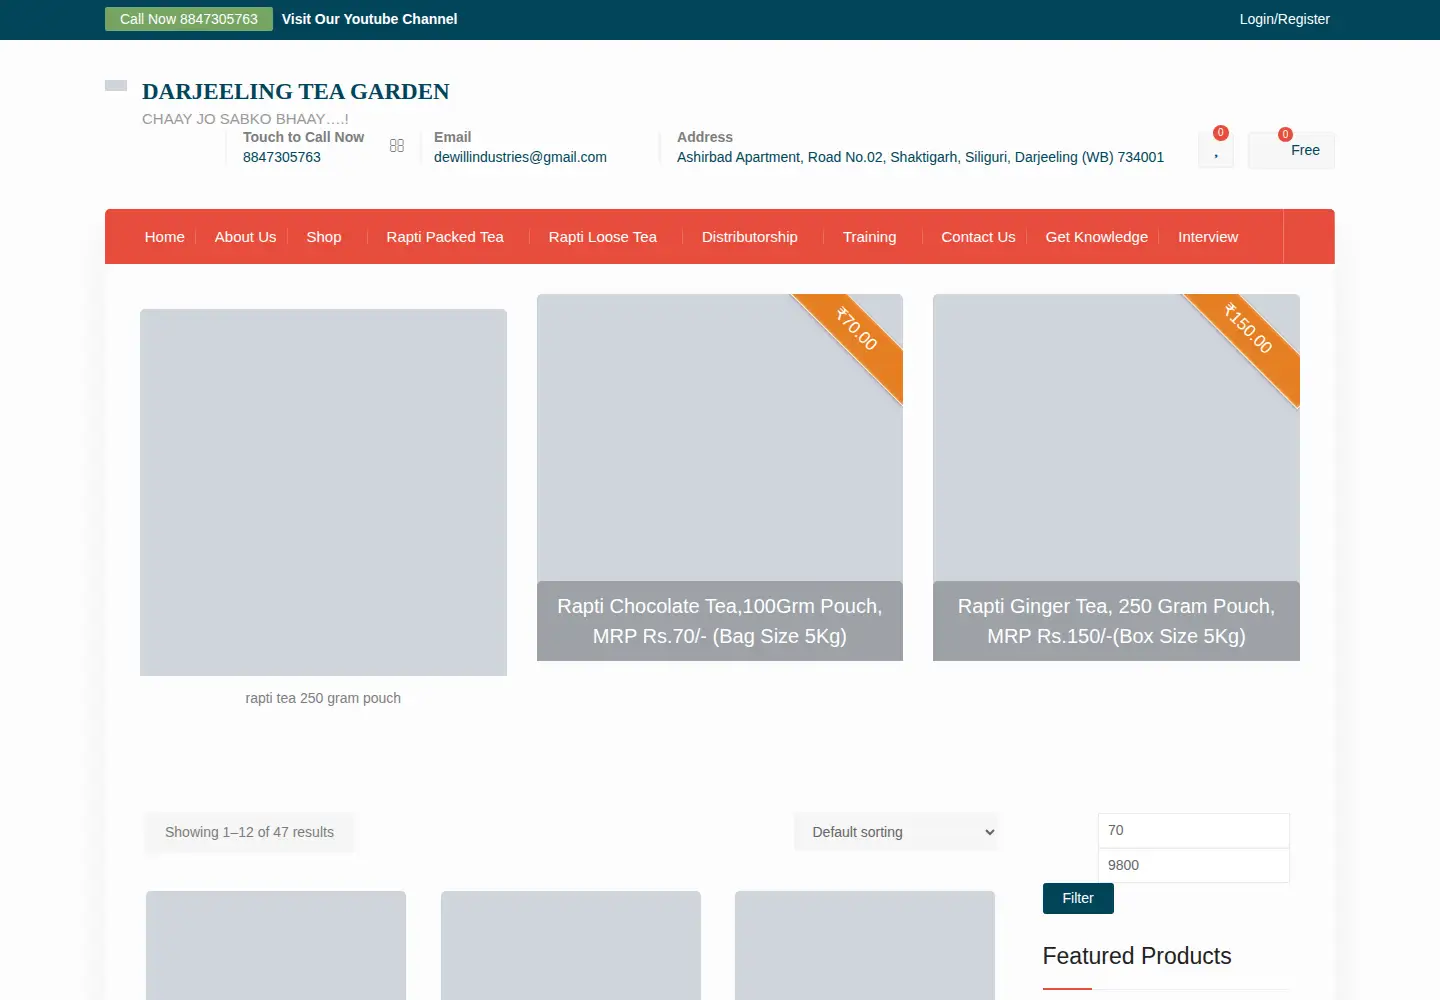Open the Home menu item
This screenshot has height=1000, width=1440.
tap(165, 237)
